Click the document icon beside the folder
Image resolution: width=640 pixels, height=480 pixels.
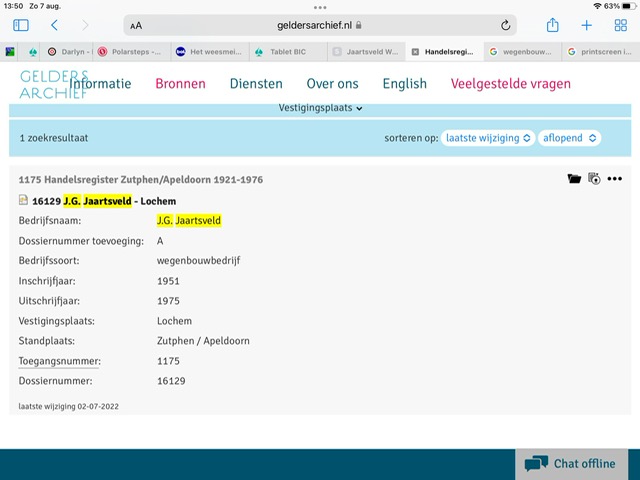(x=594, y=179)
